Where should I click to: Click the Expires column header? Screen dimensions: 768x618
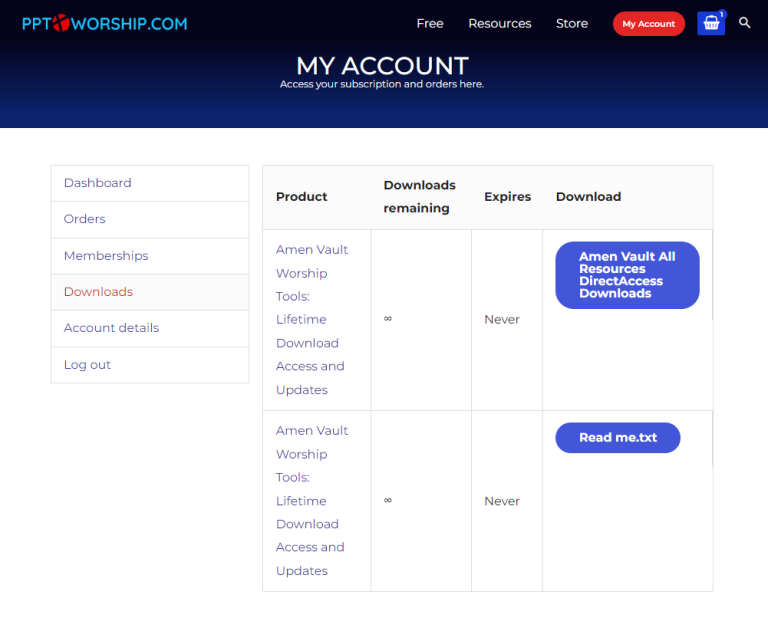507,197
